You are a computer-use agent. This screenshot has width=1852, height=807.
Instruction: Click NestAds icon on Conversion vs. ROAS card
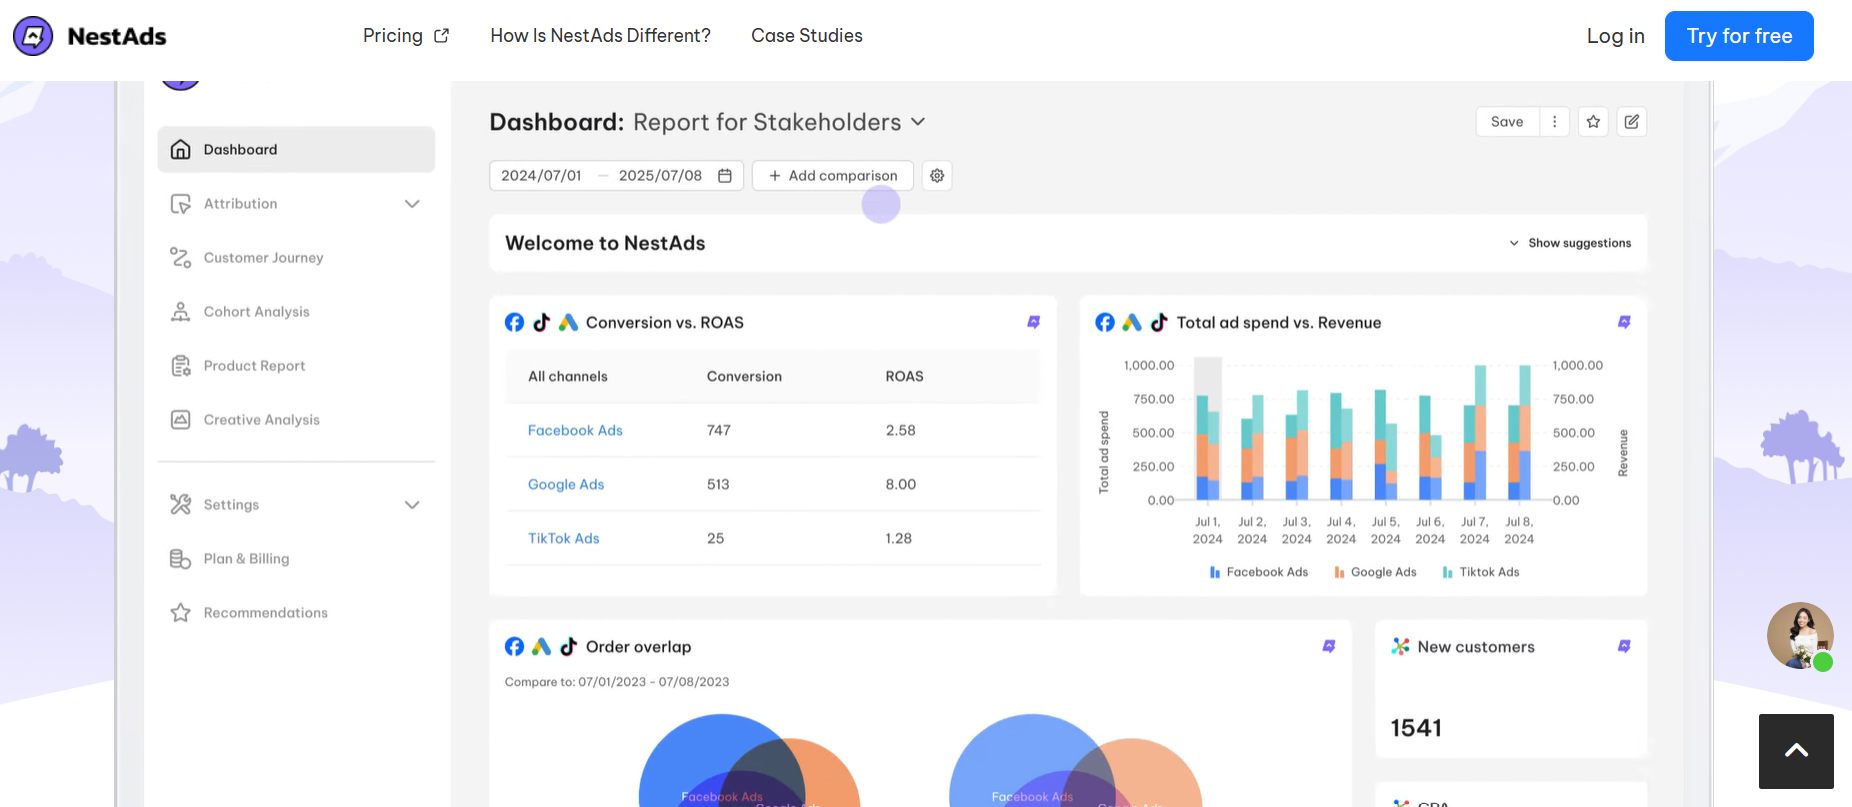(x=1034, y=322)
